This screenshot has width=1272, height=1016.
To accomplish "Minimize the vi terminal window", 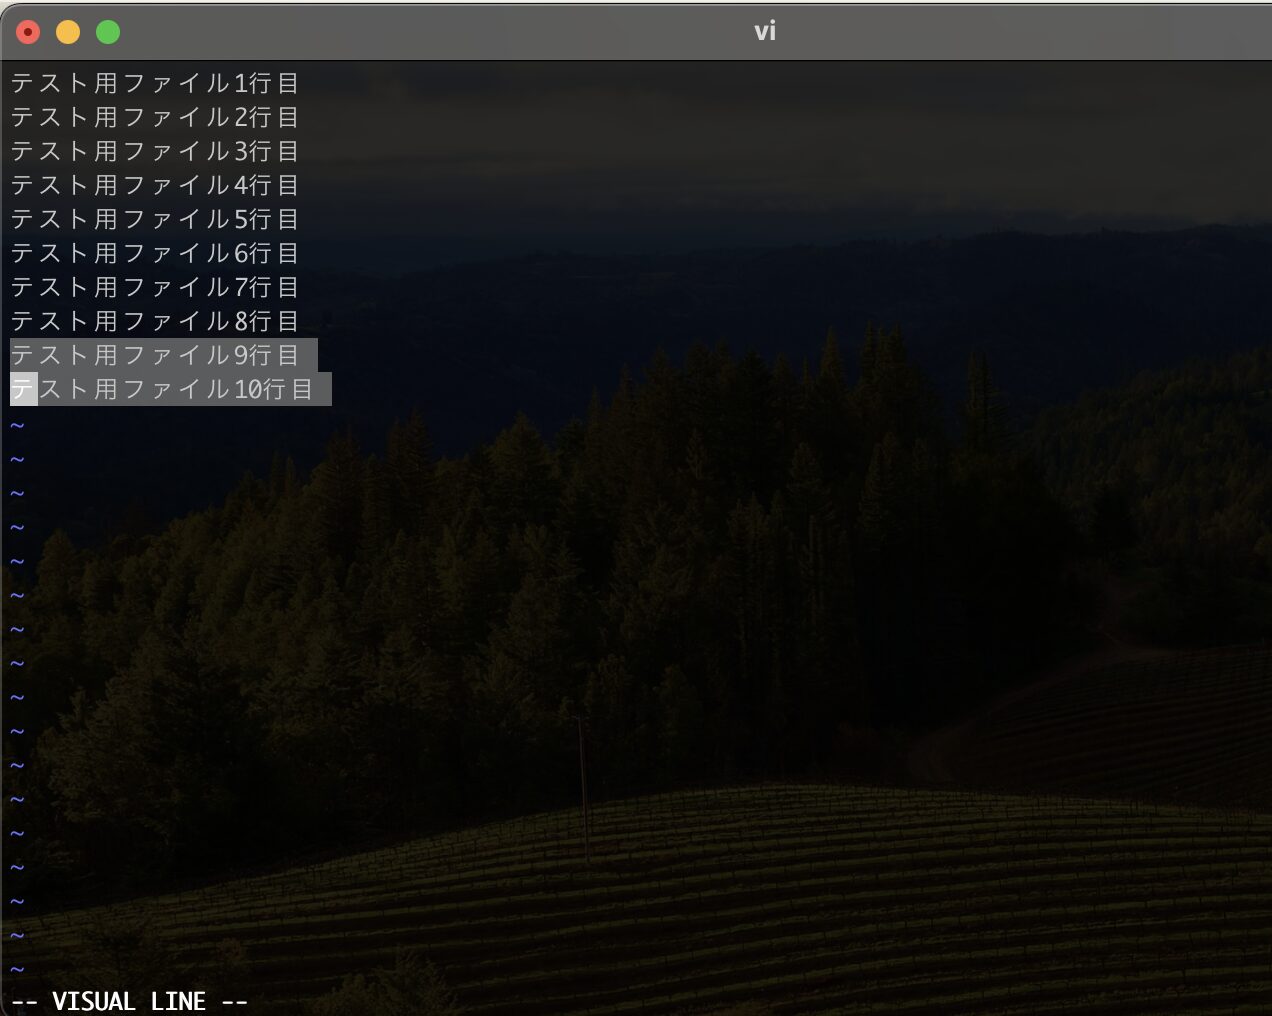I will 68,32.
